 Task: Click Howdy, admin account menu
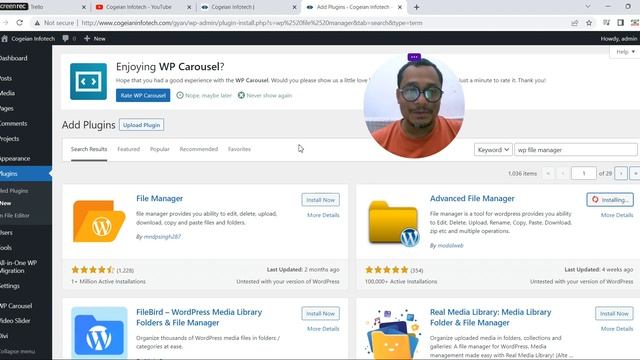(x=619, y=39)
